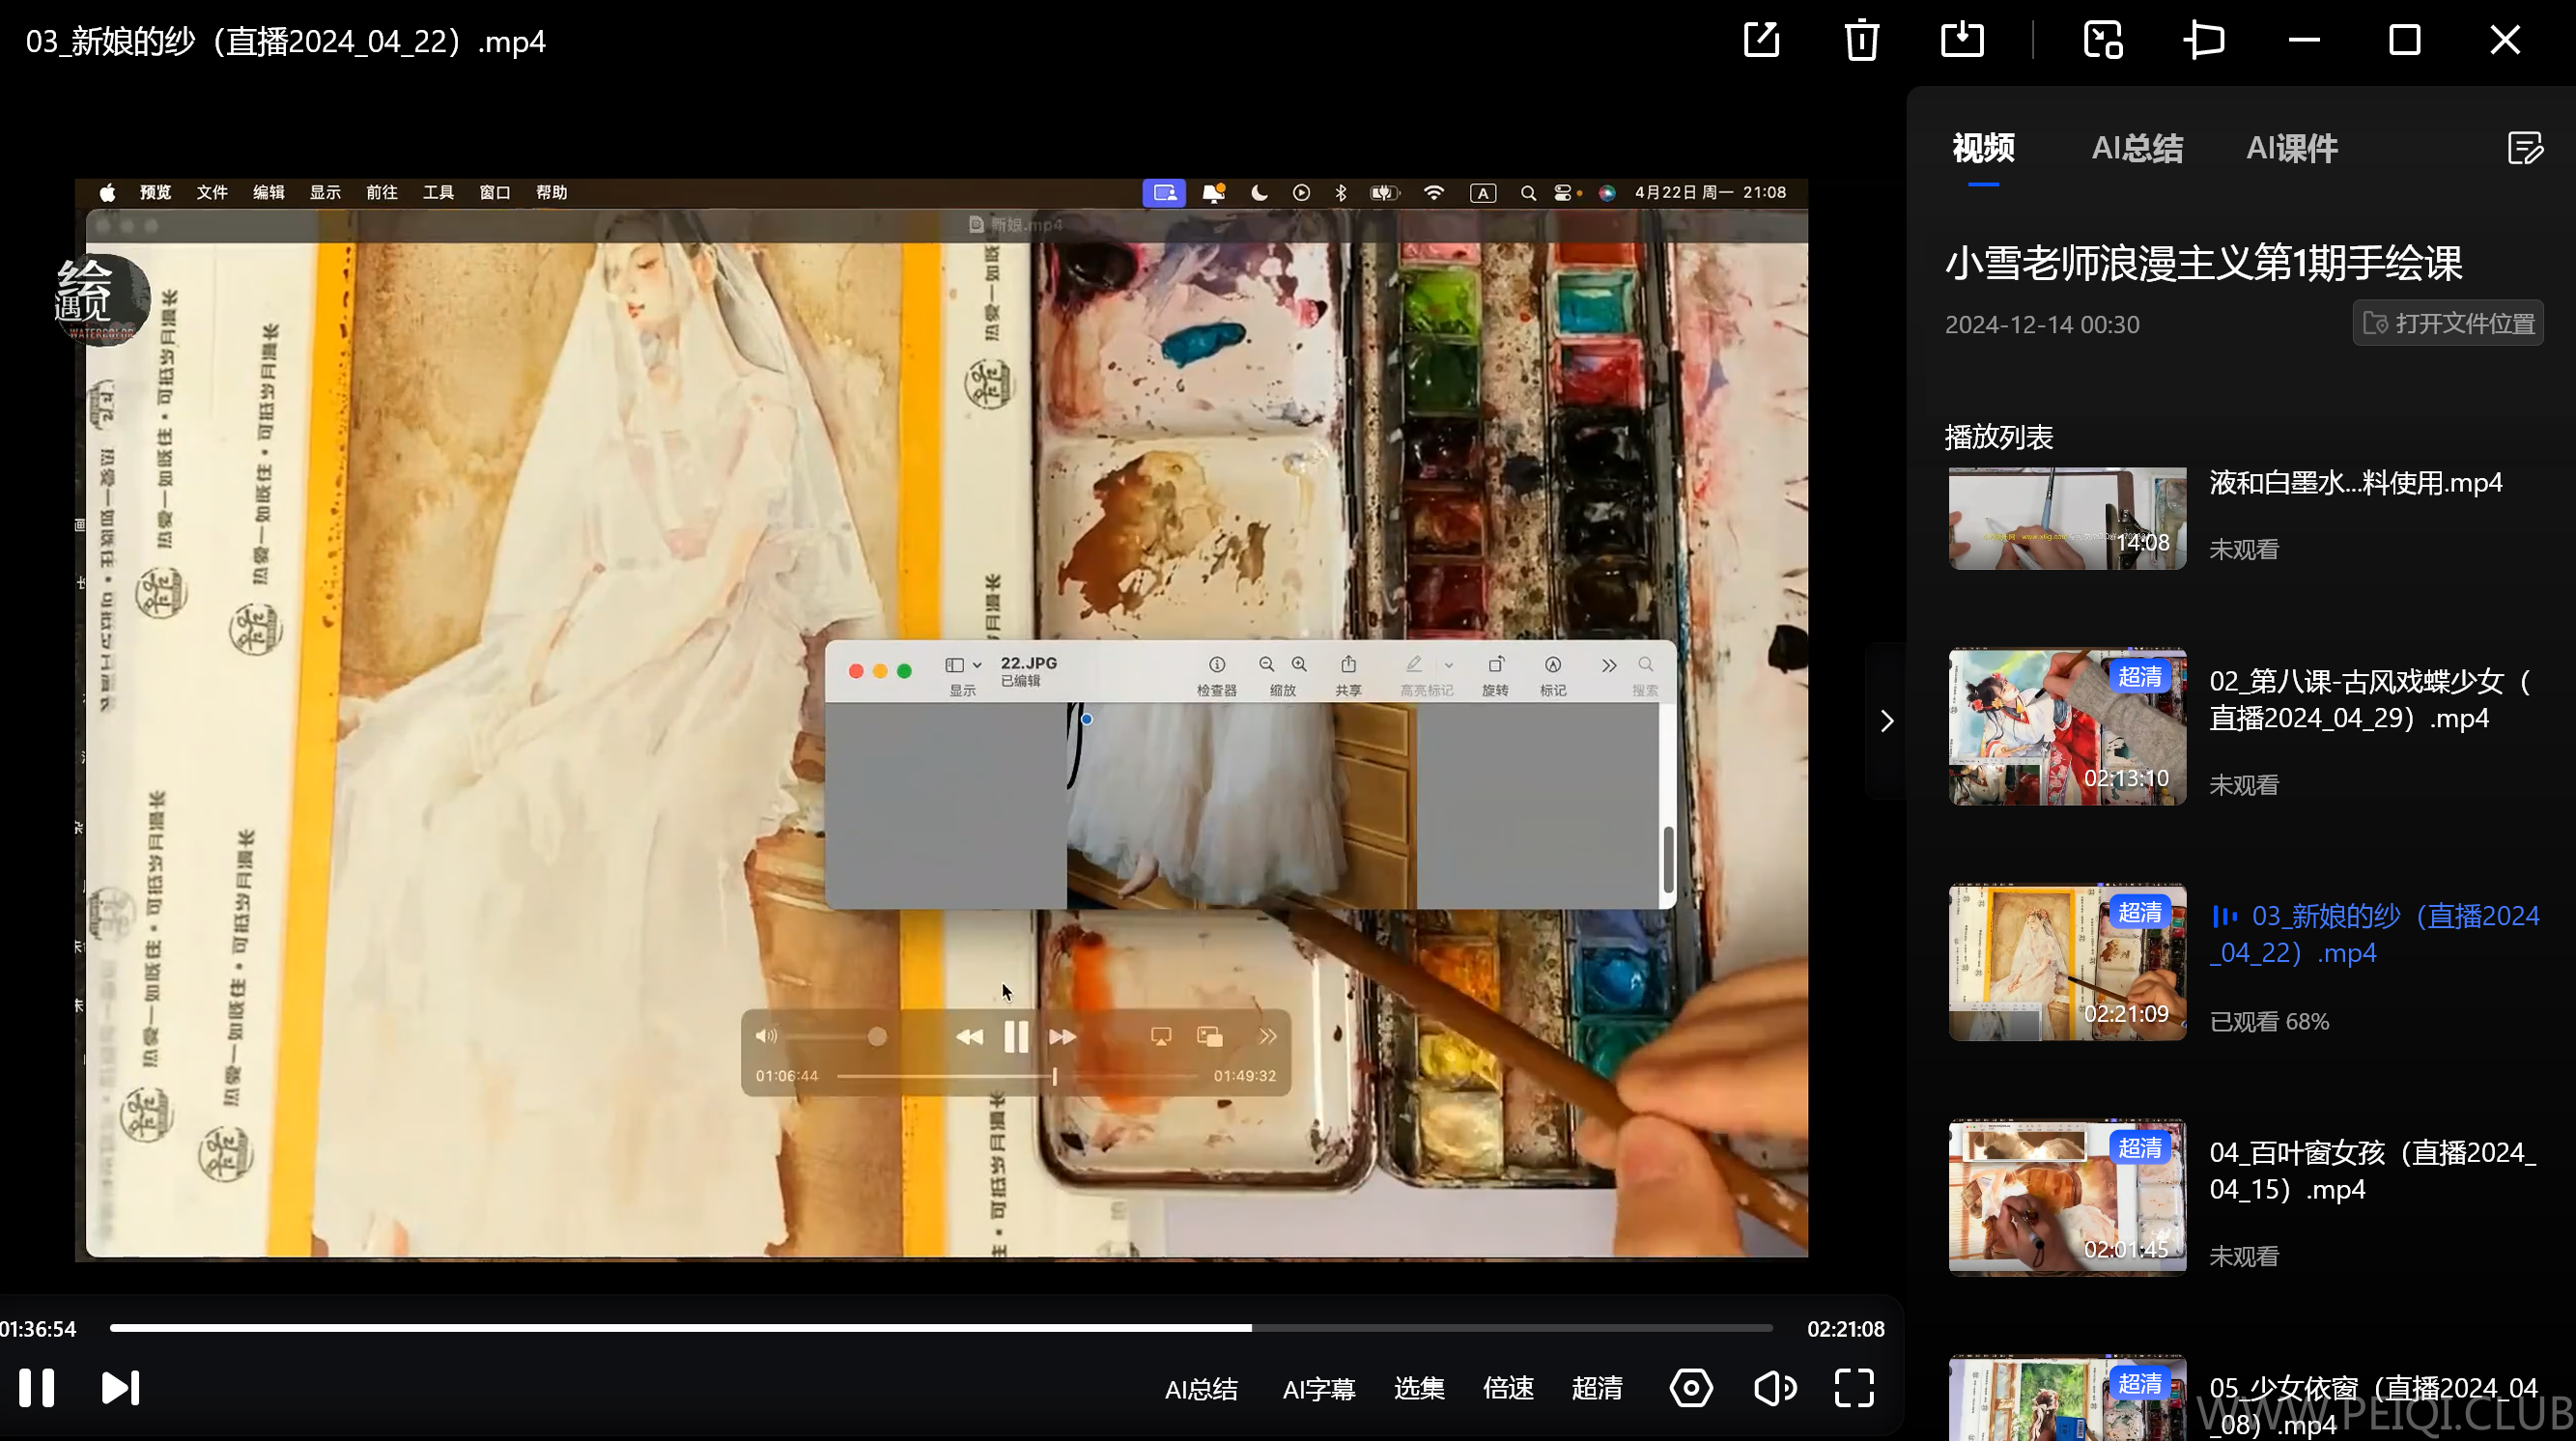Switch to the AI总结 tab
Image resolution: width=2576 pixels, height=1441 pixels.
click(2137, 148)
